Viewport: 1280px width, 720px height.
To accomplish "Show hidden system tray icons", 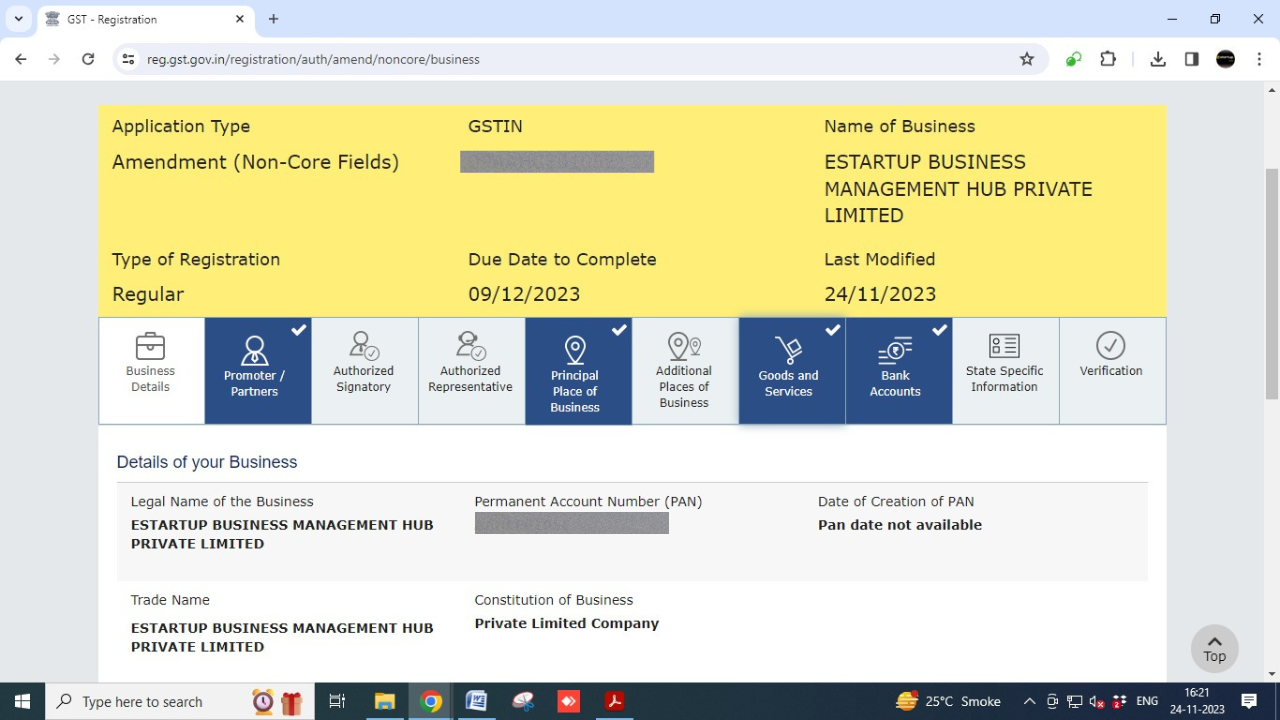I will (1029, 701).
